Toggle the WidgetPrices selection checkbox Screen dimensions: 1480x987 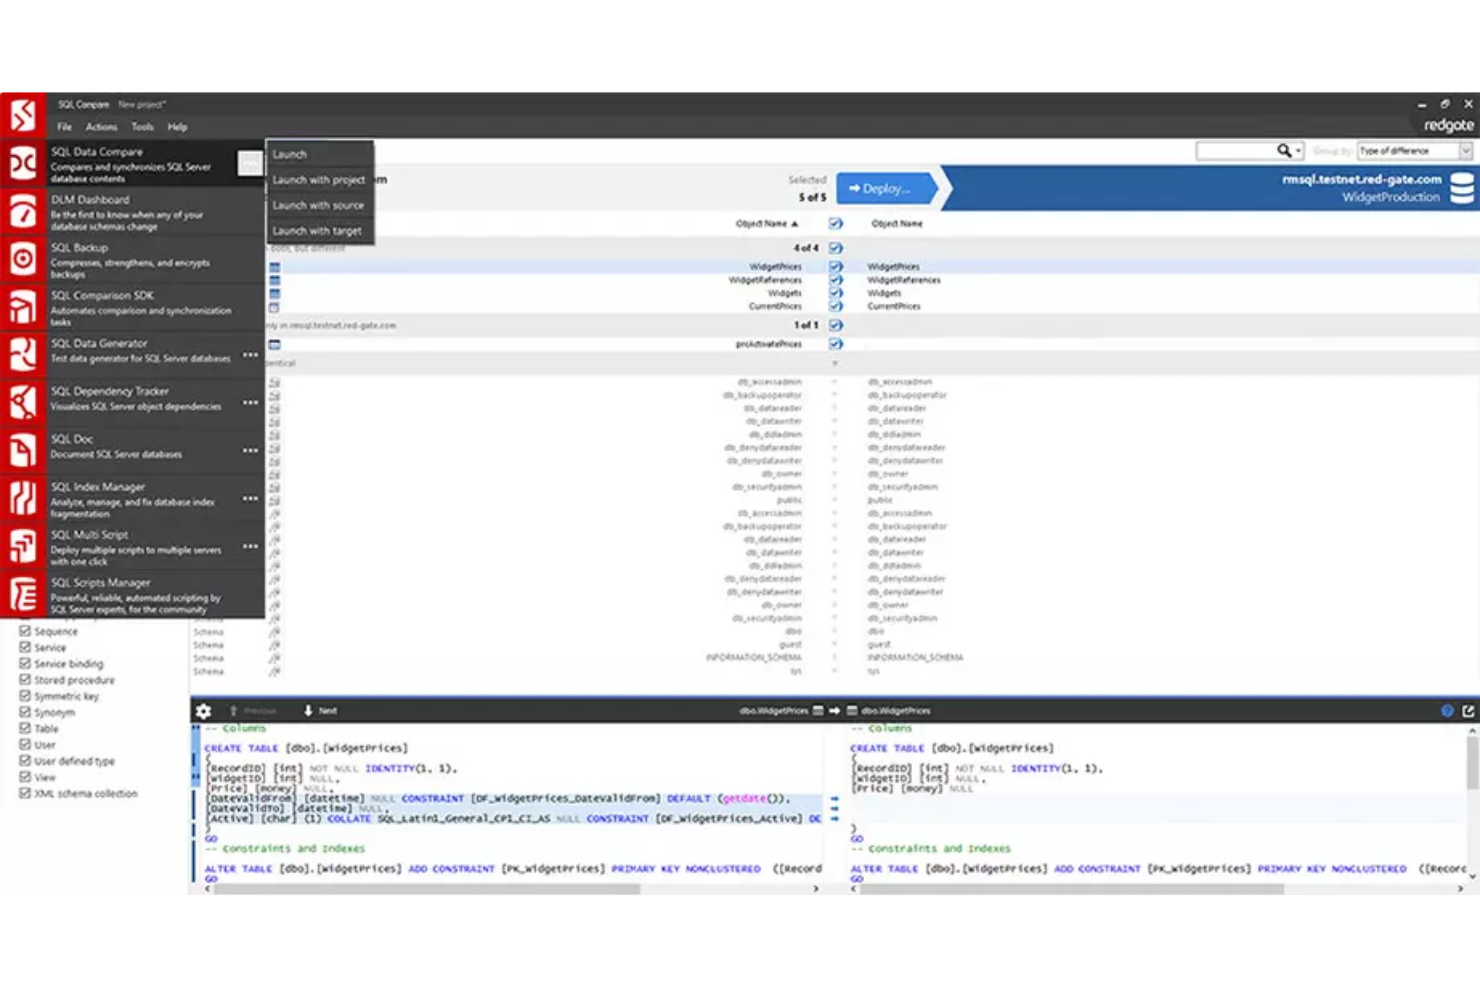(x=835, y=266)
